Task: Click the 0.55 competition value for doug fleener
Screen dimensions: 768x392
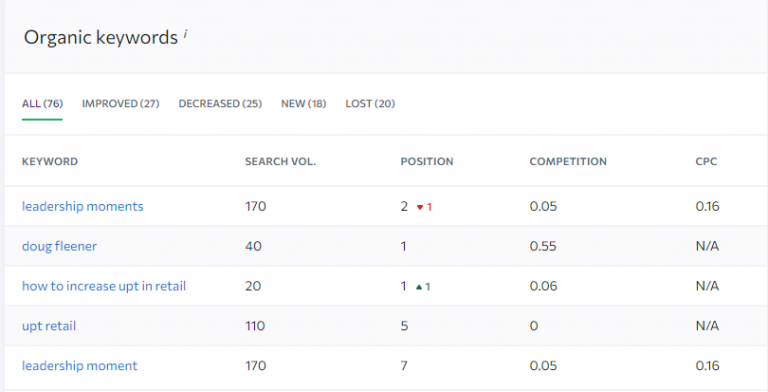Action: tap(543, 246)
